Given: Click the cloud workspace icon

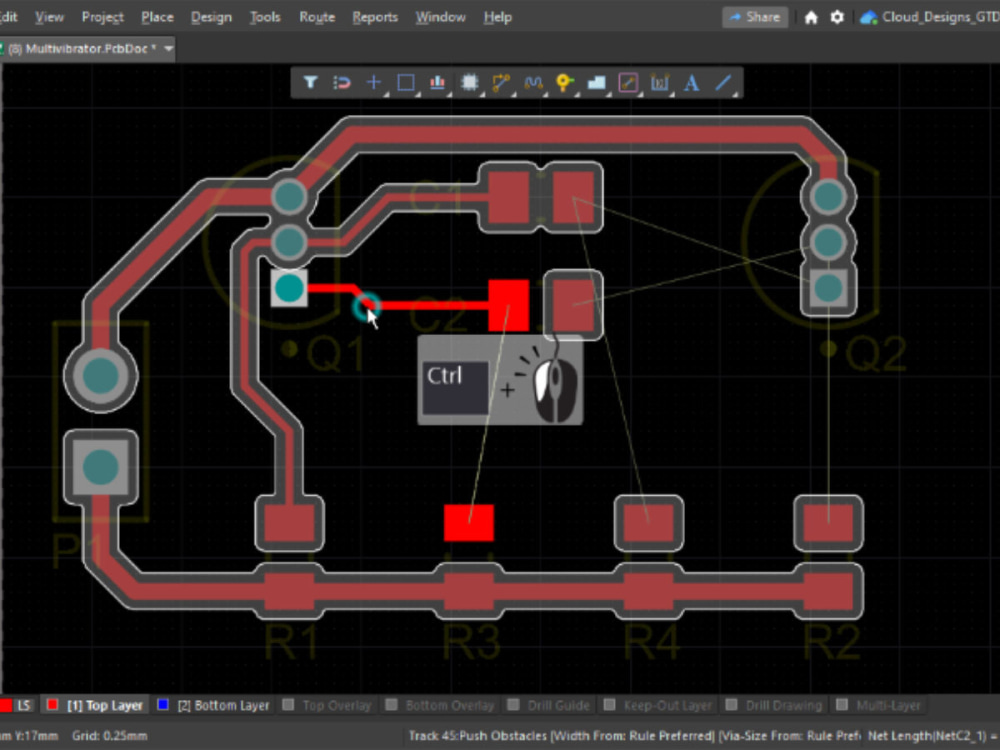Looking at the screenshot, I should tap(868, 17).
